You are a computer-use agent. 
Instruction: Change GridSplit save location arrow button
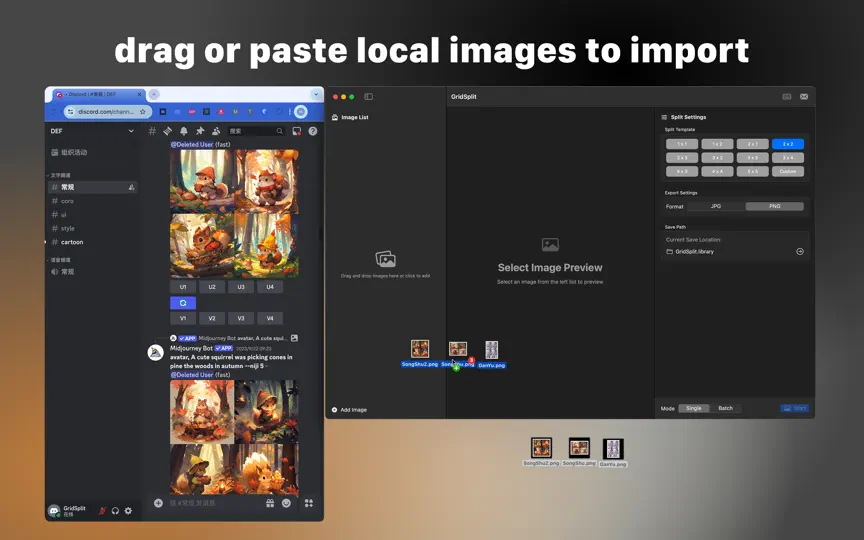click(x=800, y=251)
